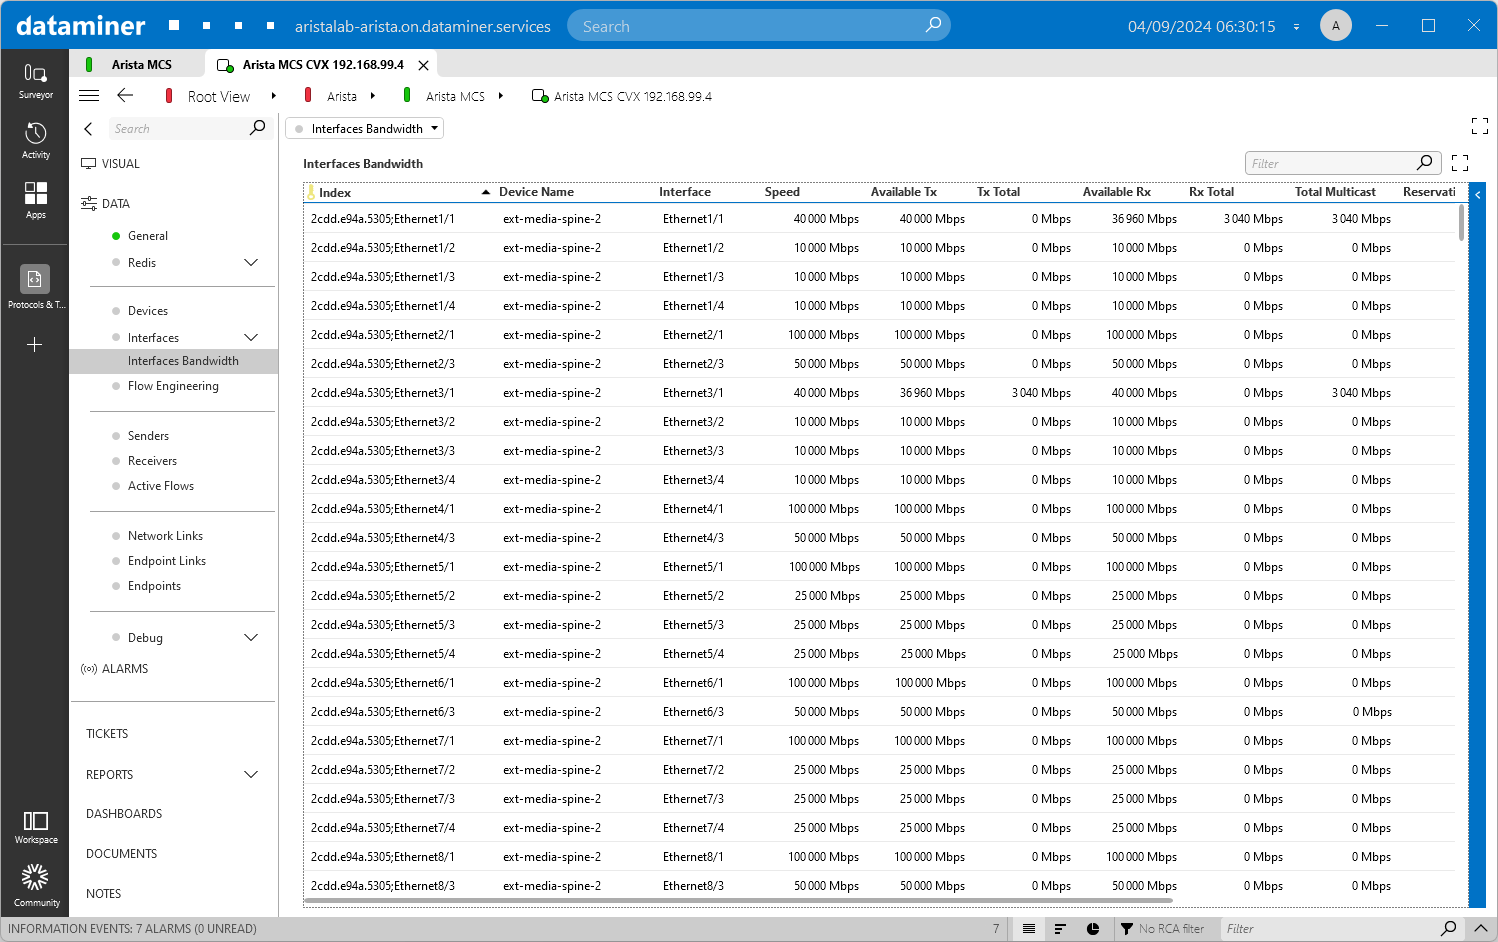Screen dimensions: 1498x942
Task: Click the hamburger menu icon
Action: (89, 96)
